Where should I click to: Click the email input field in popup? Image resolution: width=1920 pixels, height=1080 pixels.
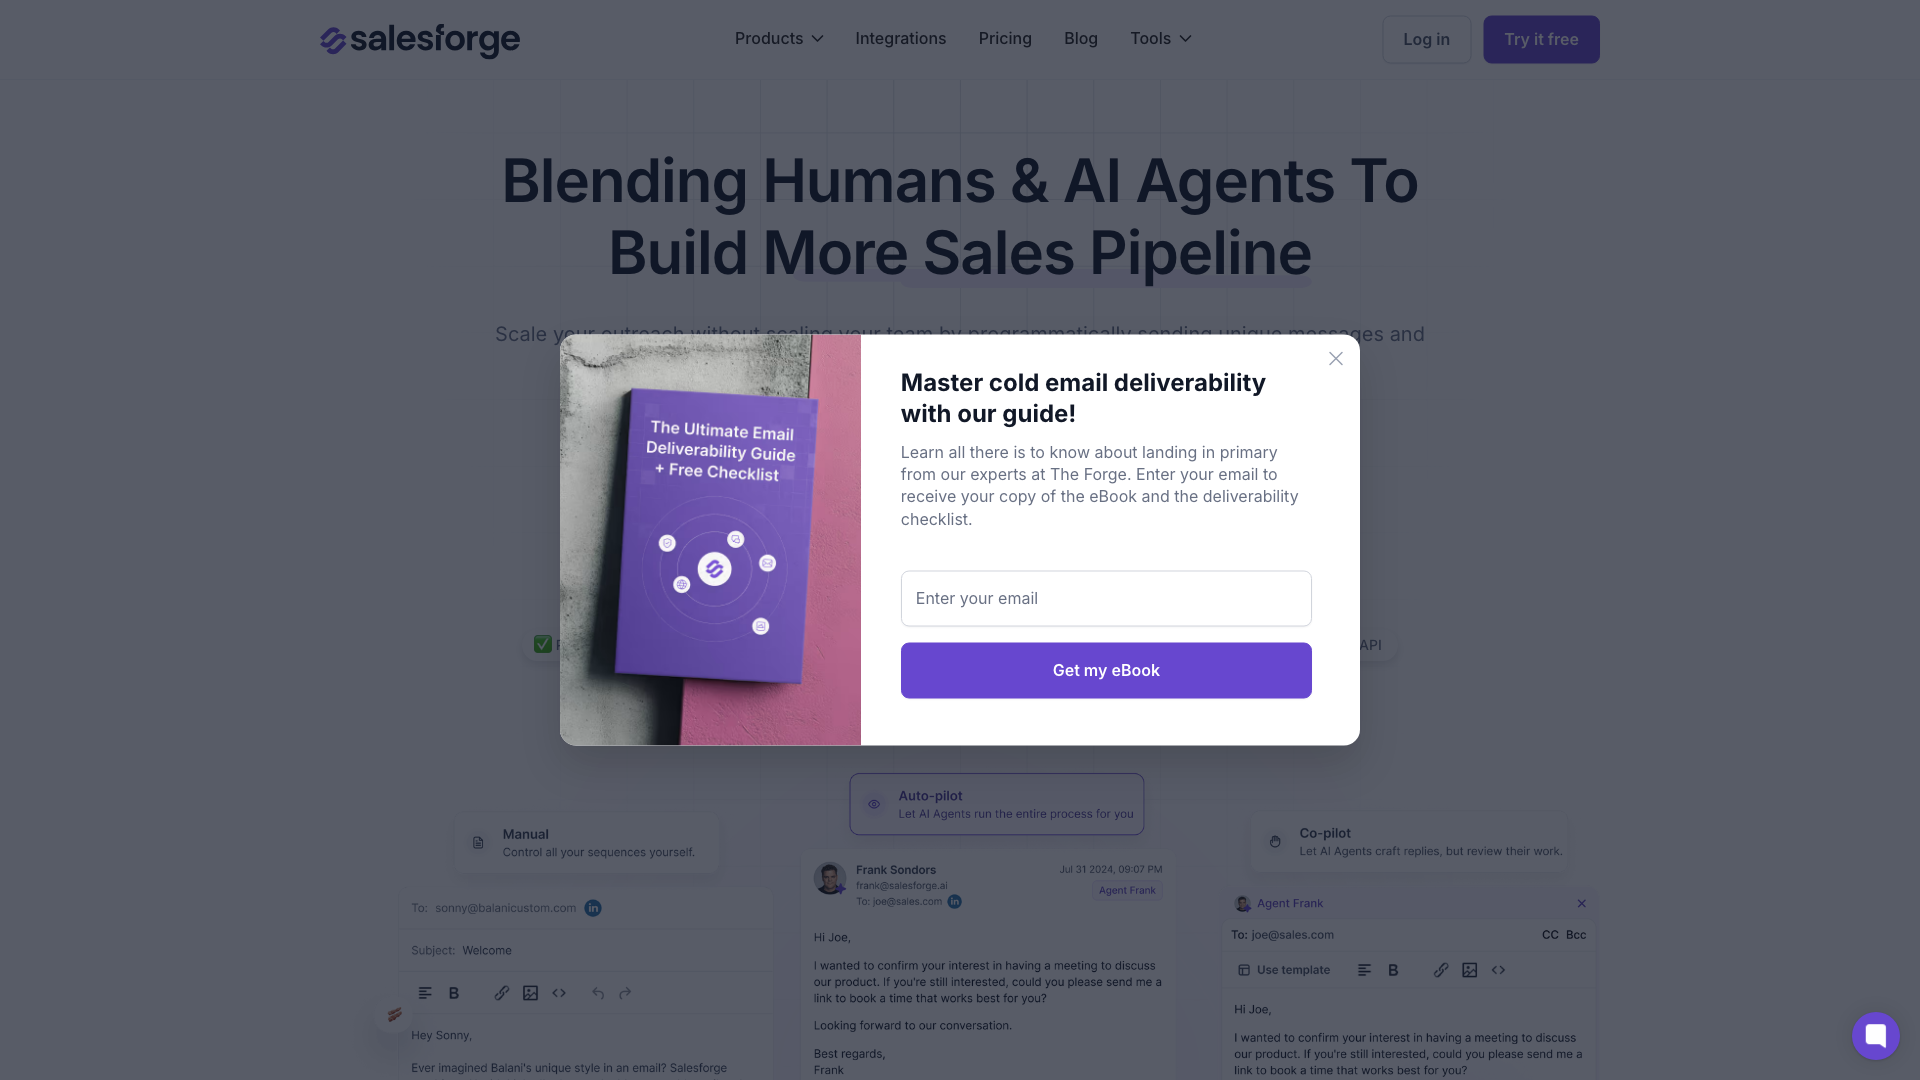click(x=1105, y=597)
